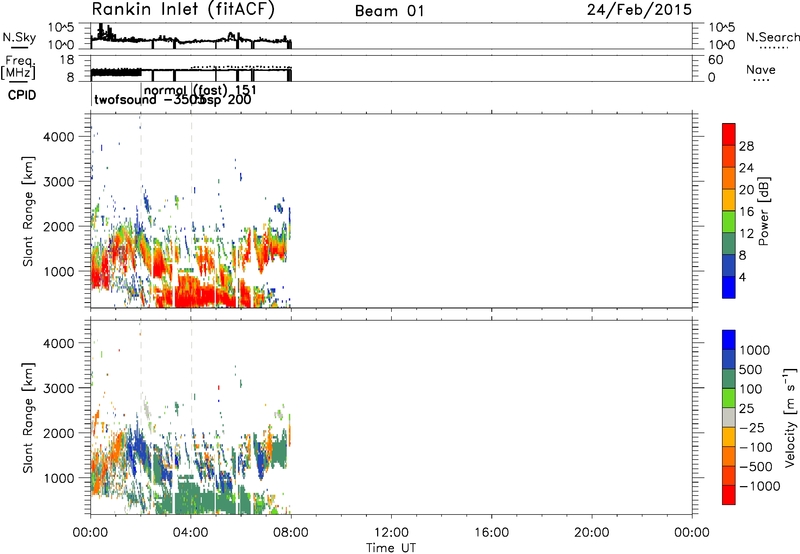The image size is (800, 554).
Task: Click the 'CPID' row label
Action: tap(22, 95)
